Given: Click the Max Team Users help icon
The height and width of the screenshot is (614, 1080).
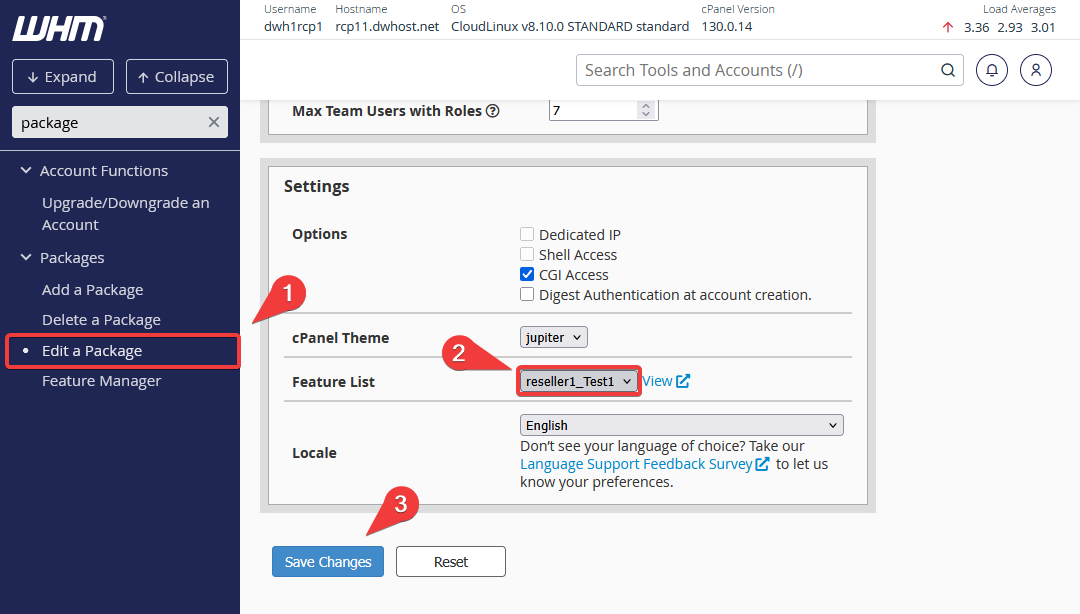Looking at the screenshot, I should click(493, 111).
